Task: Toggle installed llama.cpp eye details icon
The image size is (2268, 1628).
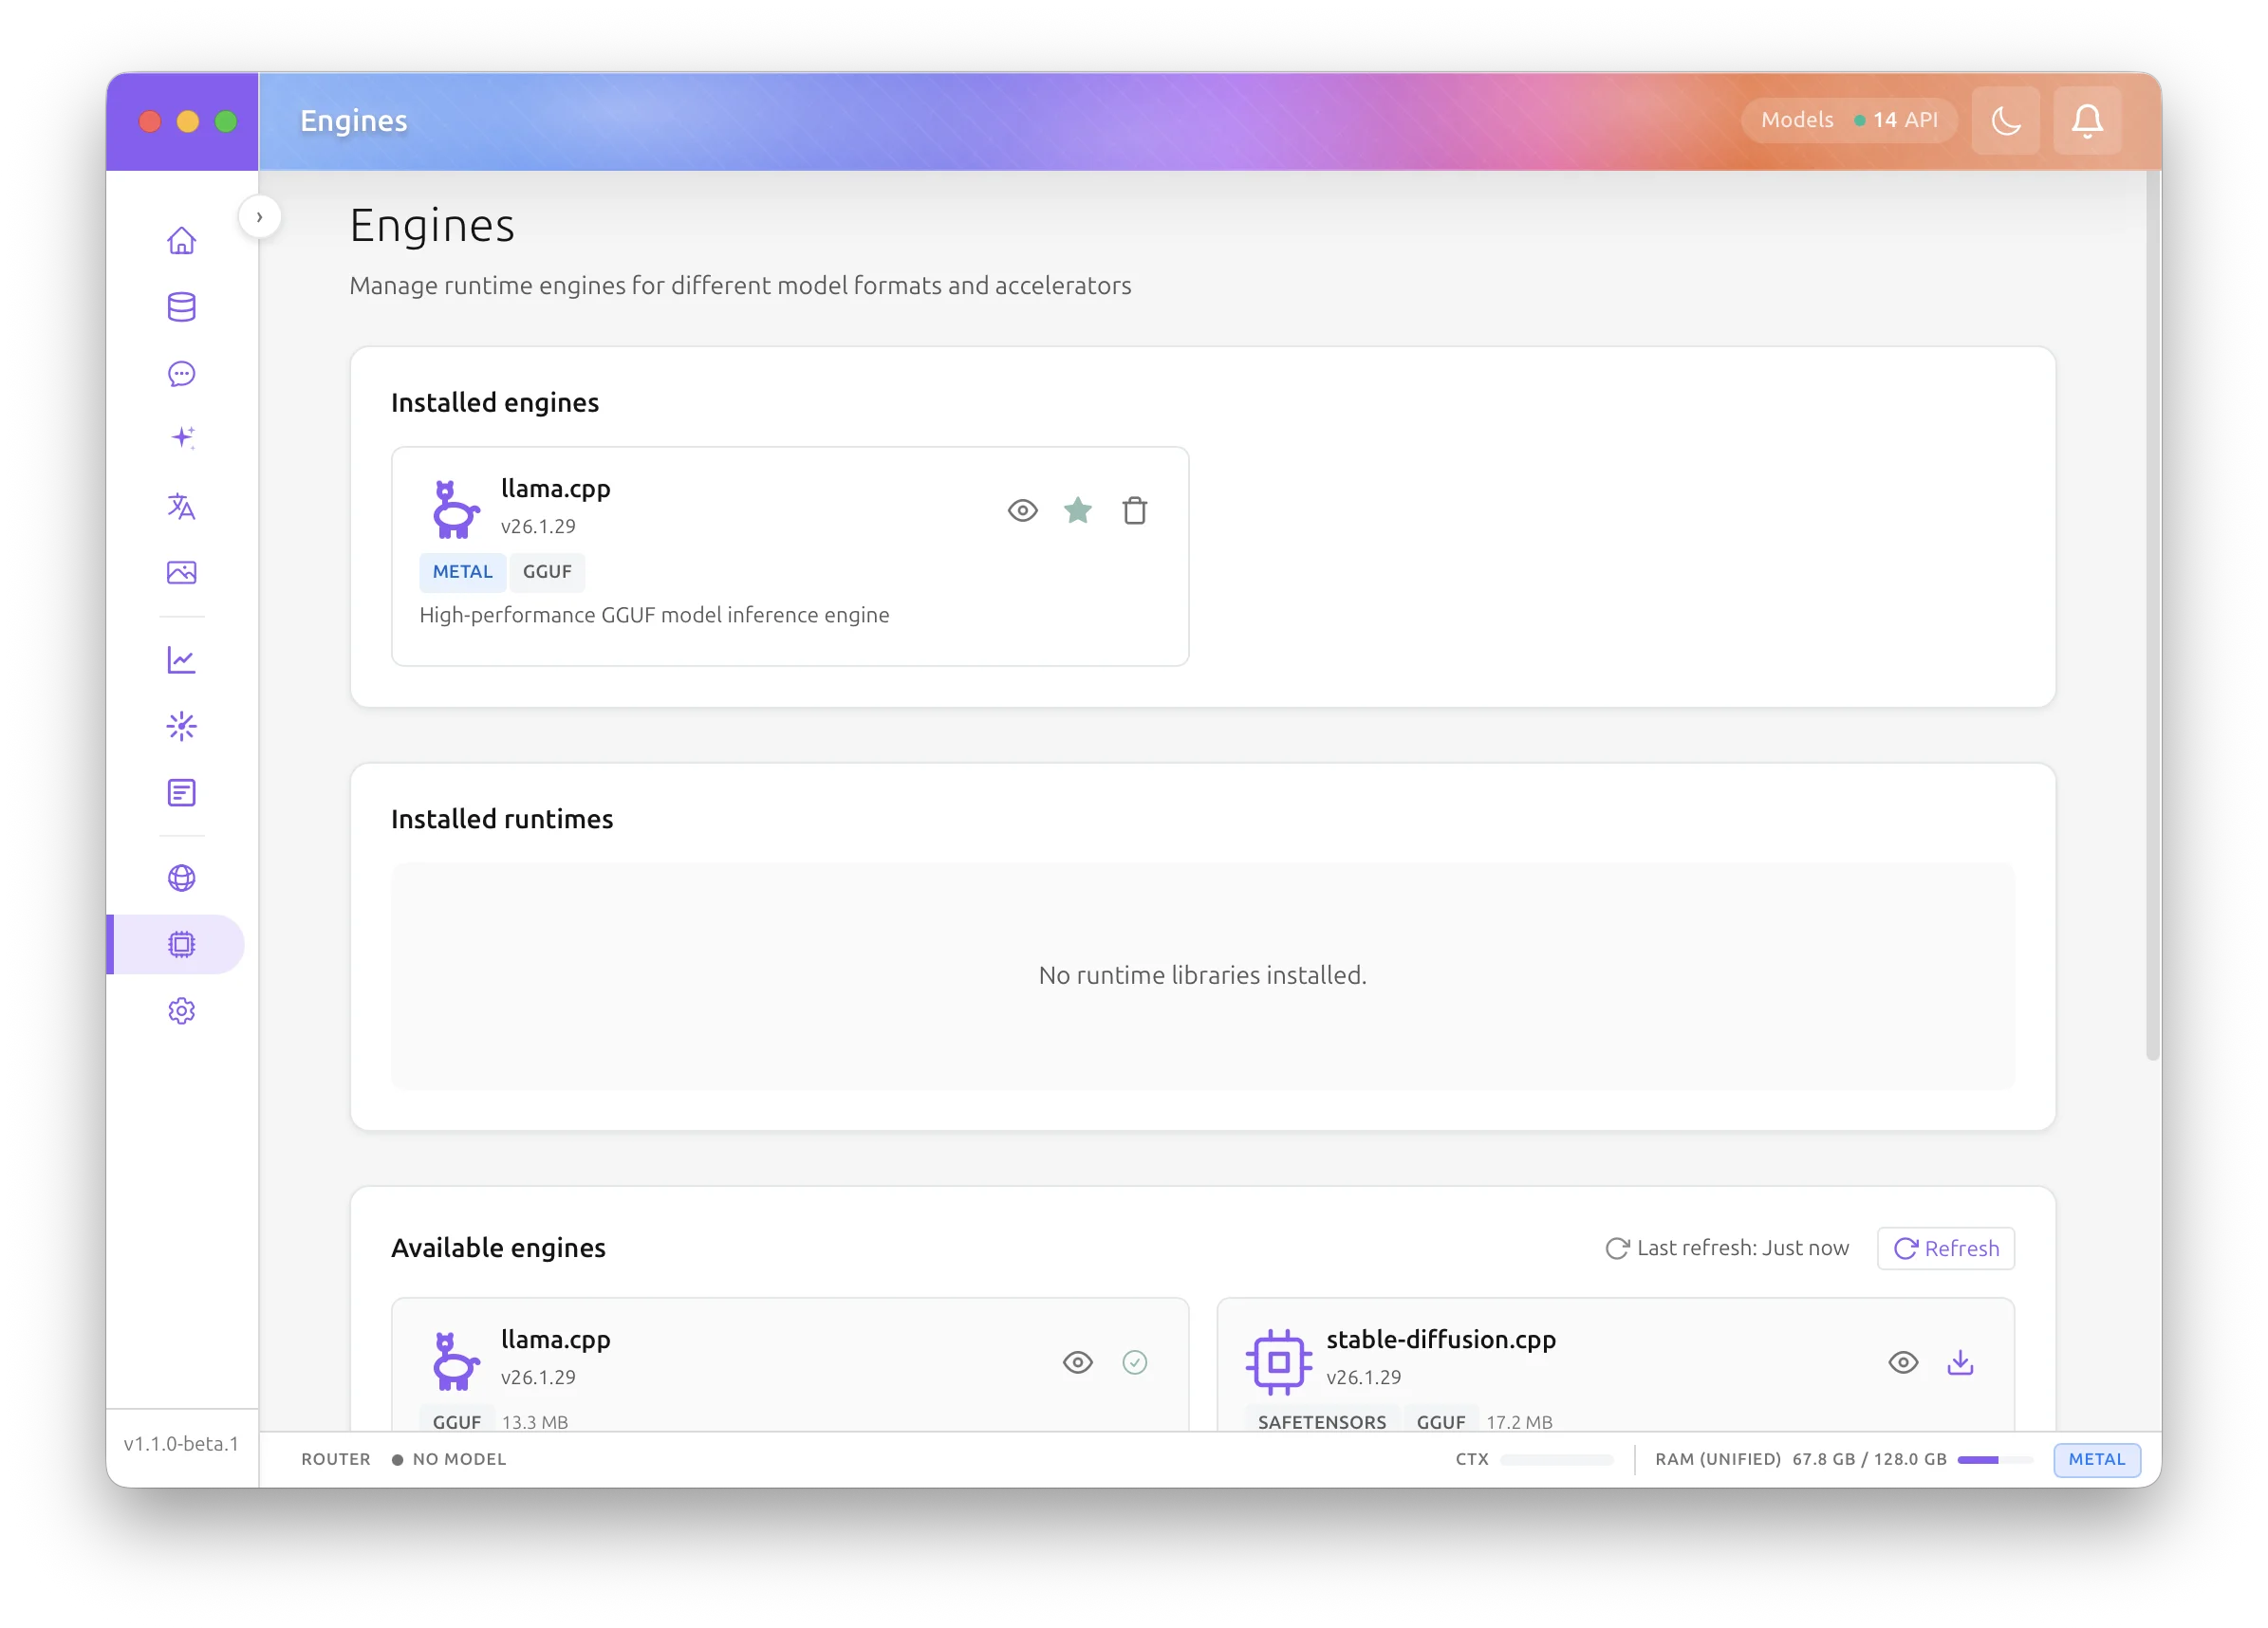Action: tap(1022, 511)
